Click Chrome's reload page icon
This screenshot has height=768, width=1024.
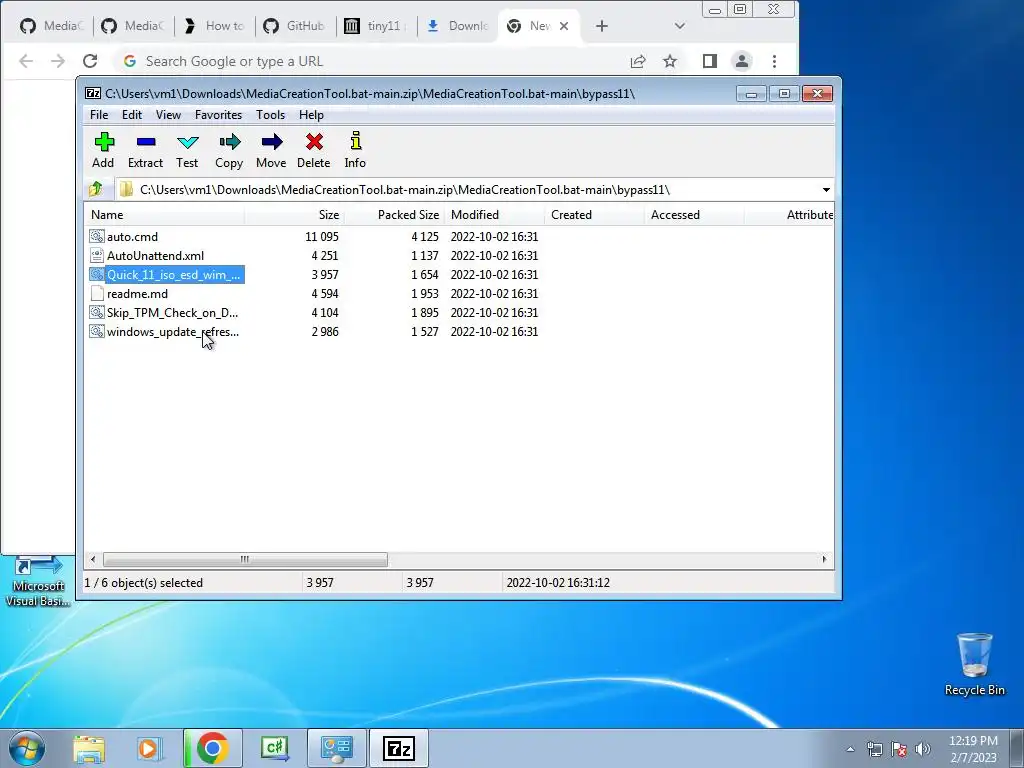tap(90, 61)
